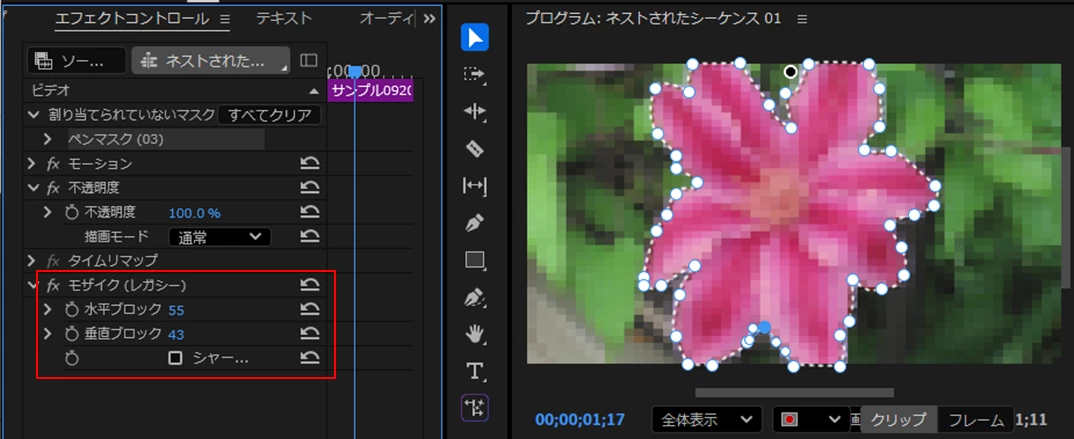Open the ネストされた... sequence dropdown

(x=211, y=60)
